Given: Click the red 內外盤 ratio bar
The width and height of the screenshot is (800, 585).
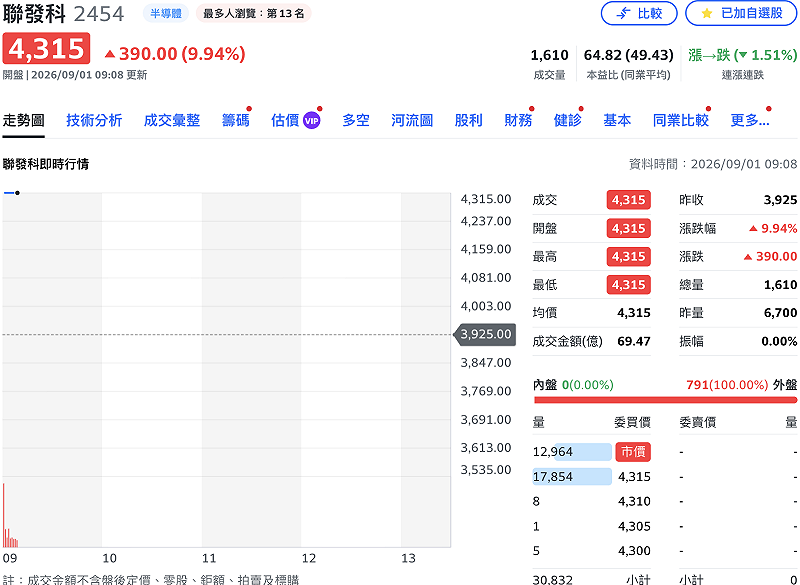Looking at the screenshot, I should tap(665, 400).
